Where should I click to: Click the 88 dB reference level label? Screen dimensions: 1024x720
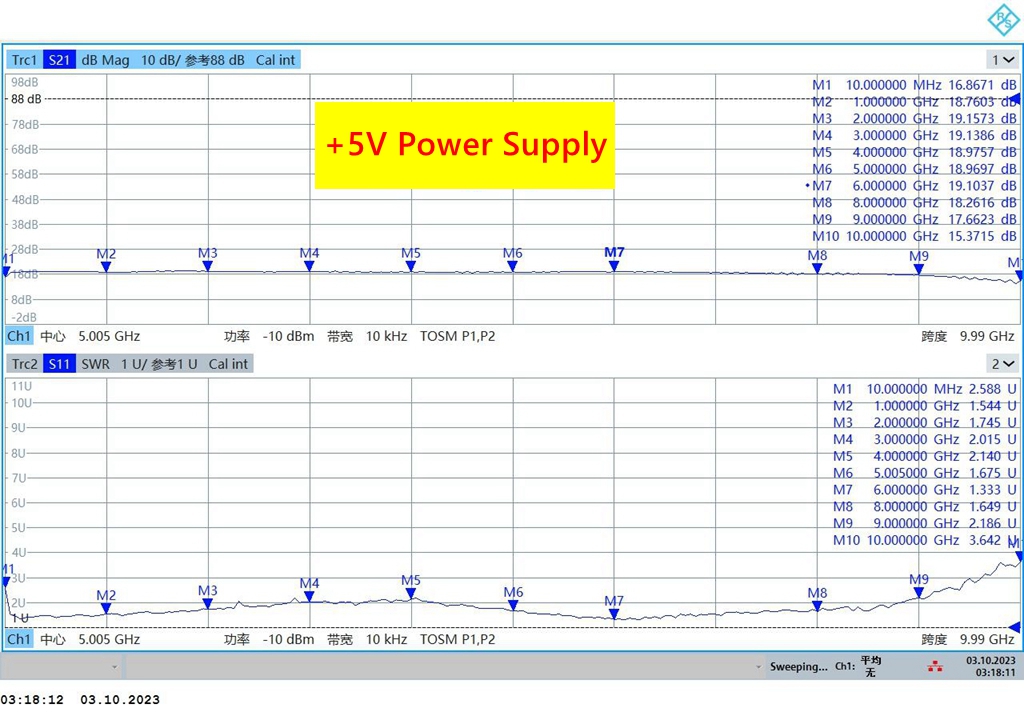(26, 99)
